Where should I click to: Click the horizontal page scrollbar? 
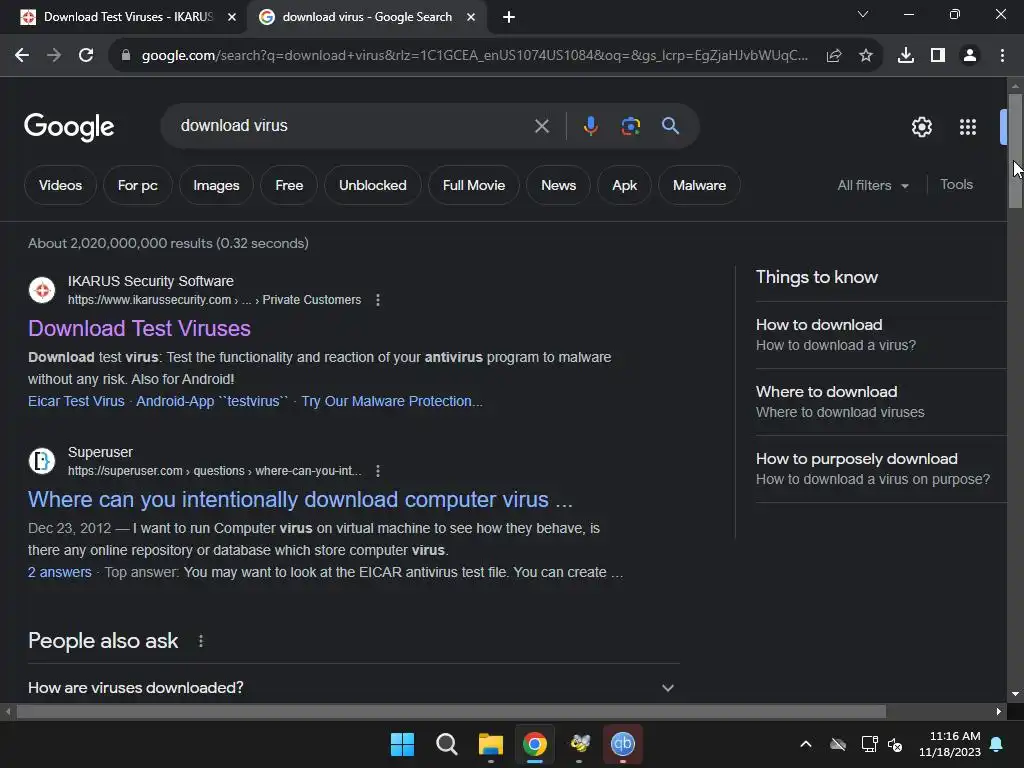point(451,711)
